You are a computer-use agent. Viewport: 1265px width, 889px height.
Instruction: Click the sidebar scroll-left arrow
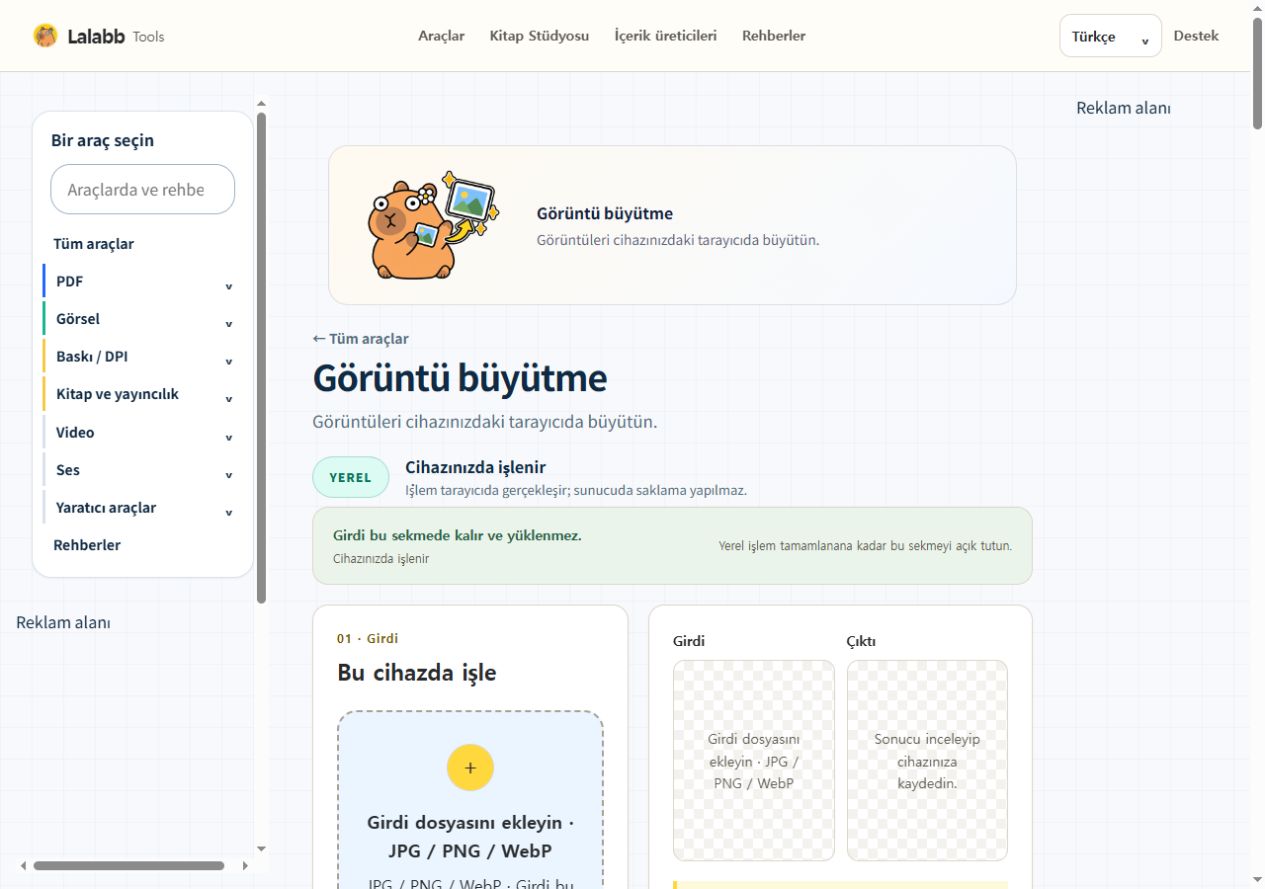point(22,866)
